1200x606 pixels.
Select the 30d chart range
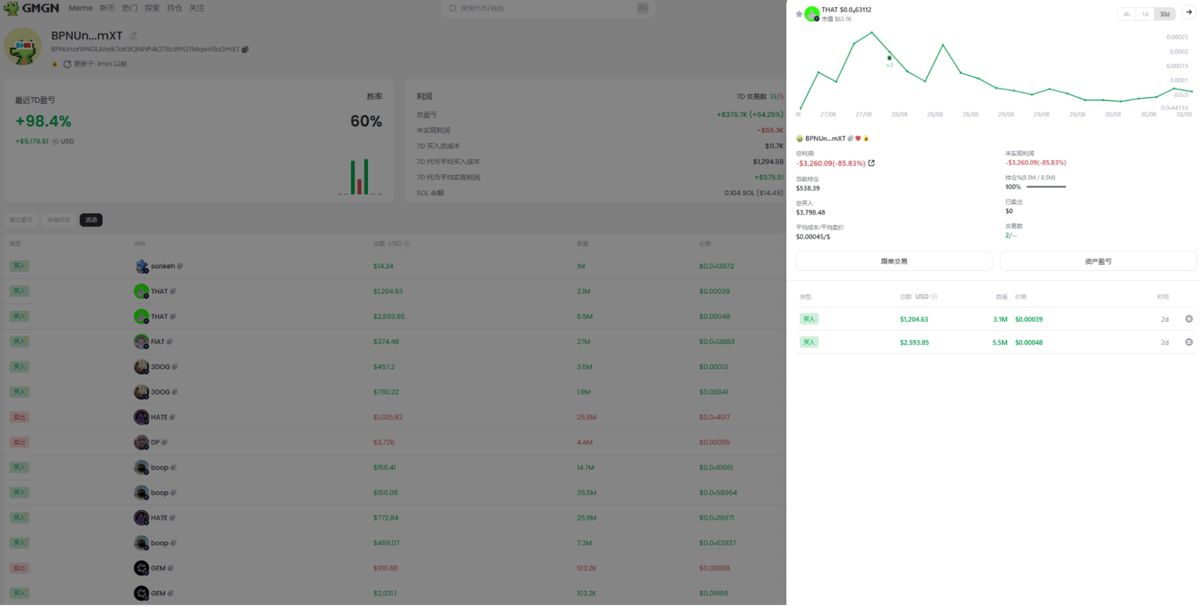pos(1165,14)
